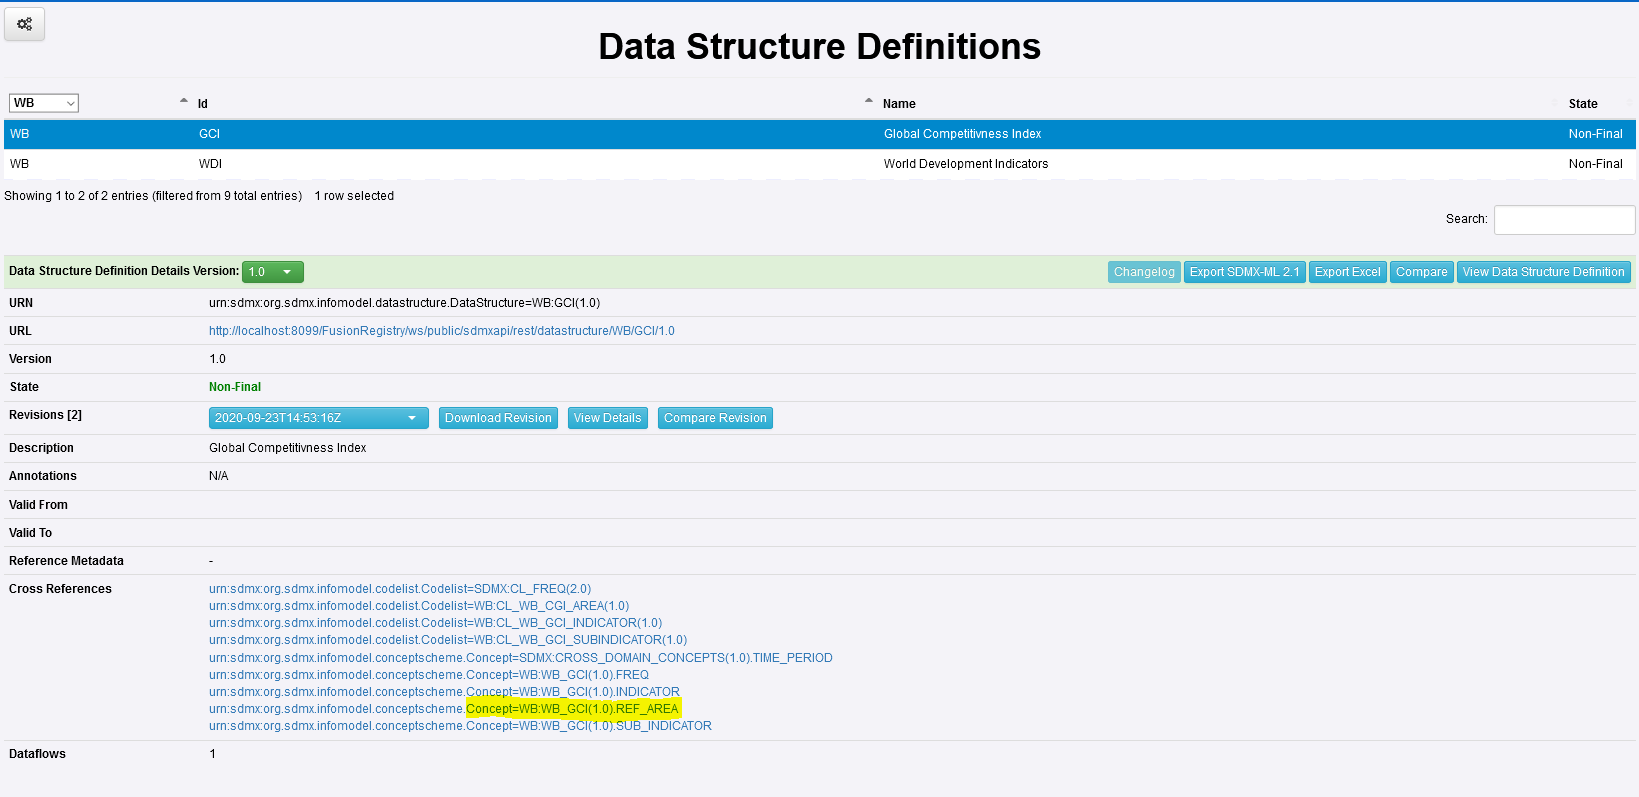This screenshot has height=797, width=1639.
Task: Expand the version 1.0 dropdown
Action: (272, 272)
